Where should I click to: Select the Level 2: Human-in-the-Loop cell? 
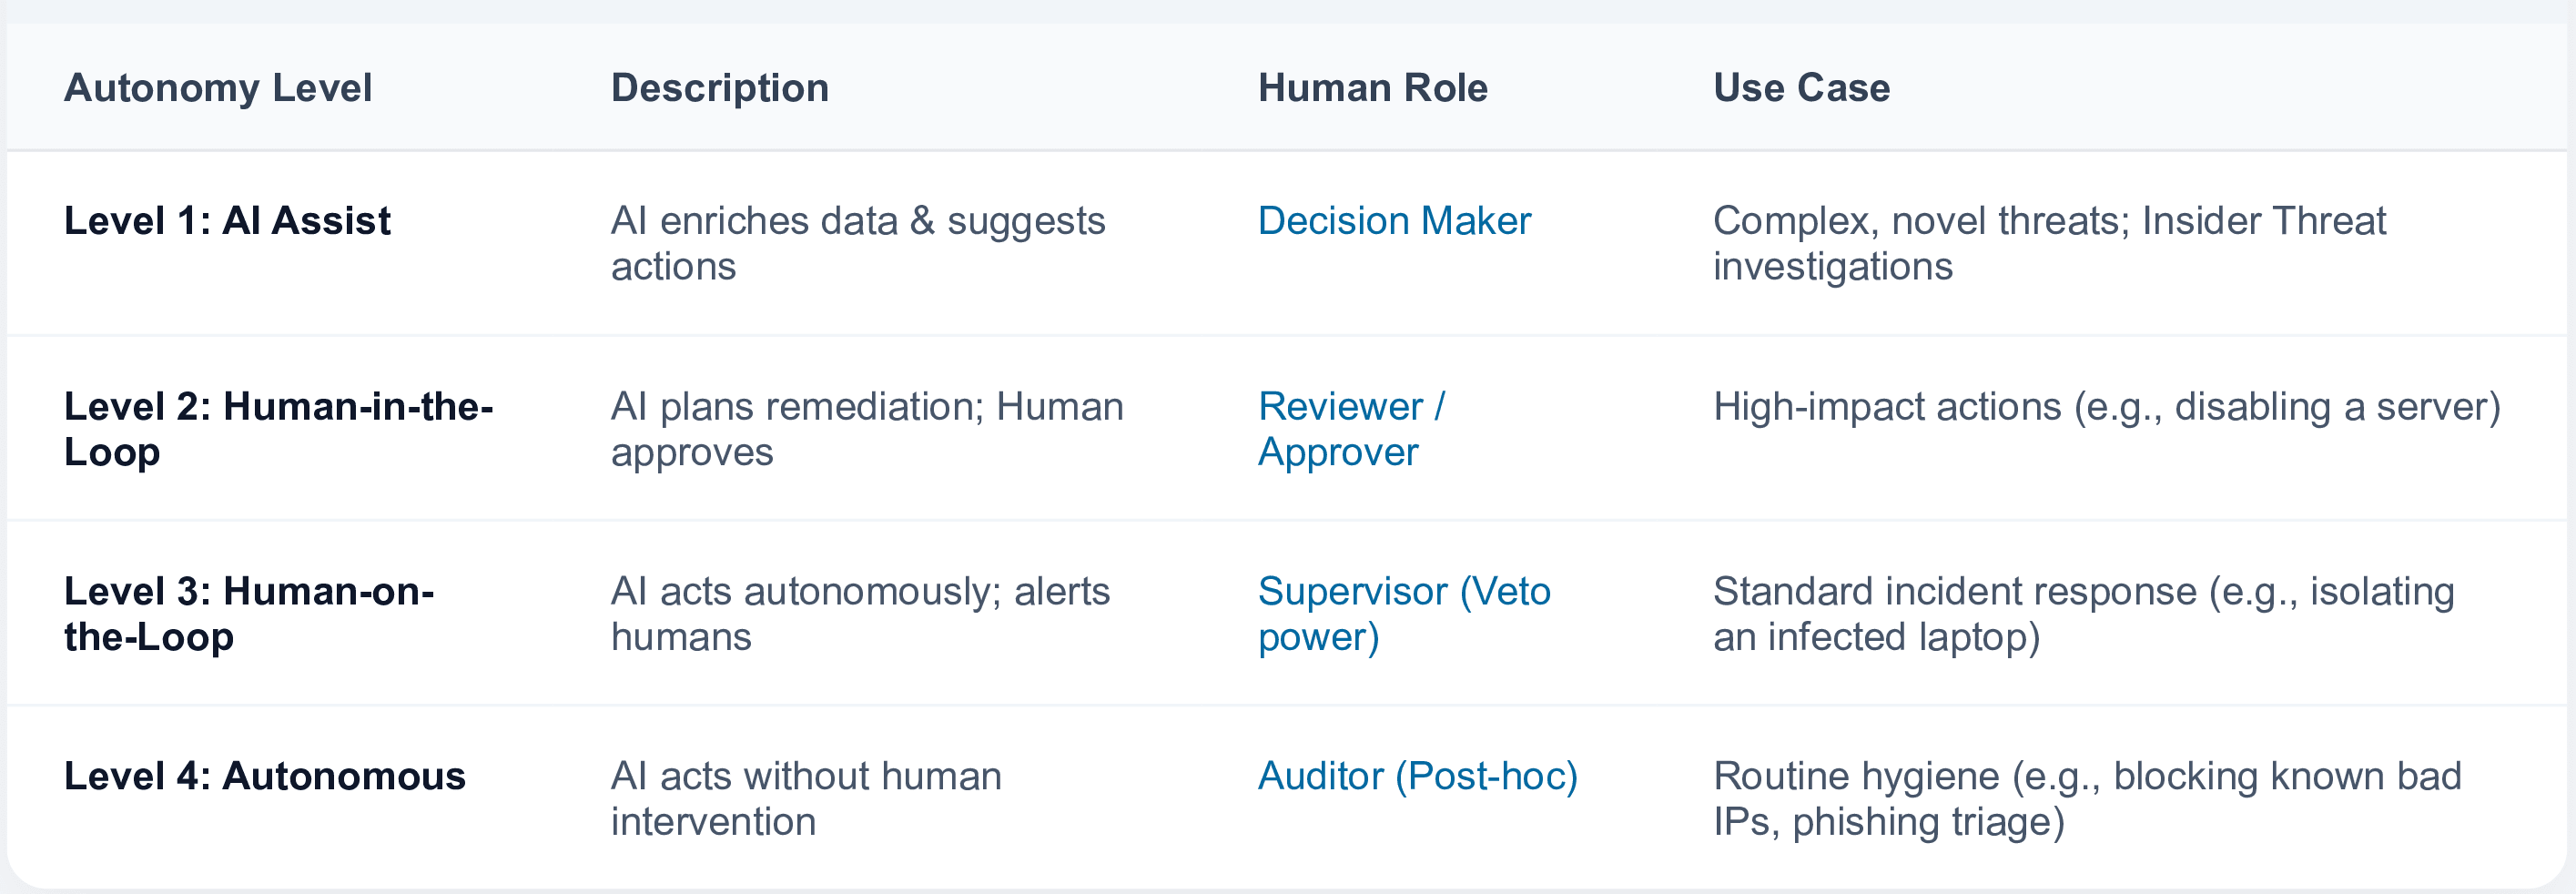[x=278, y=429]
